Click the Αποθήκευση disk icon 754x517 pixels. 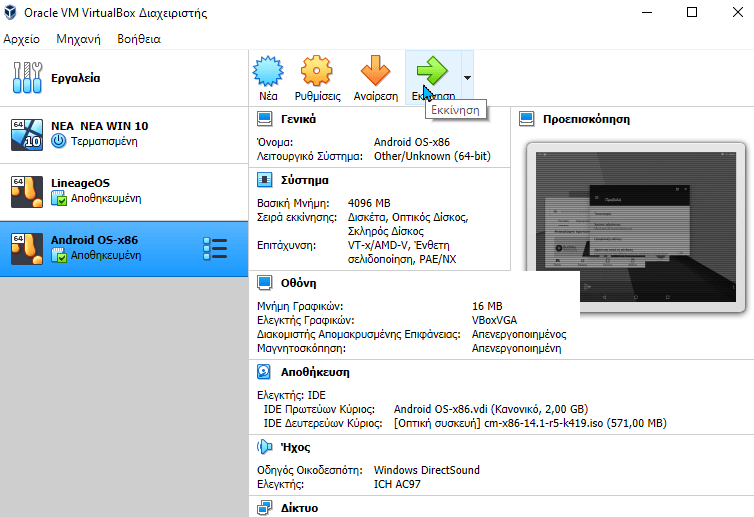click(264, 372)
